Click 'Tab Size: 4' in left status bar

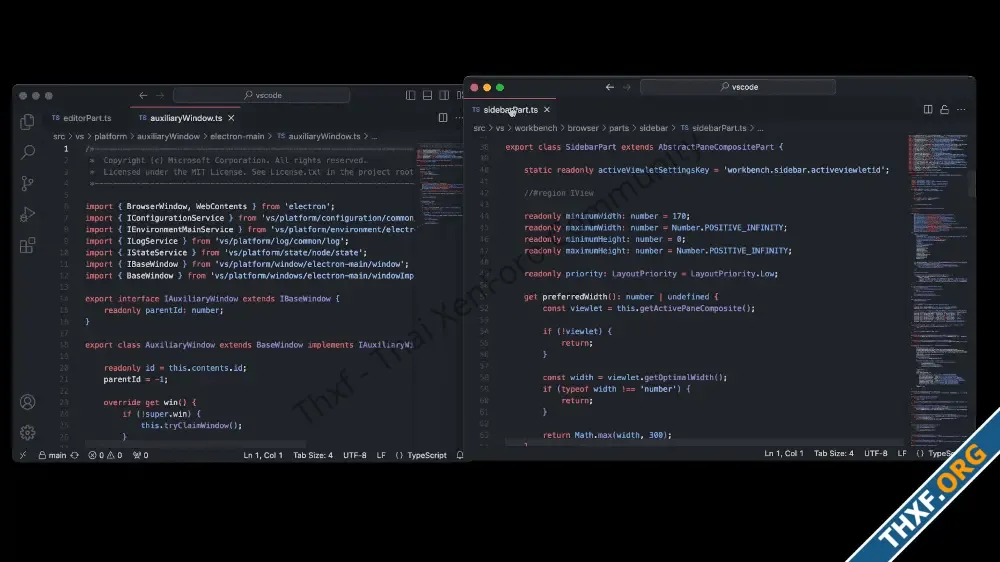tap(312, 455)
